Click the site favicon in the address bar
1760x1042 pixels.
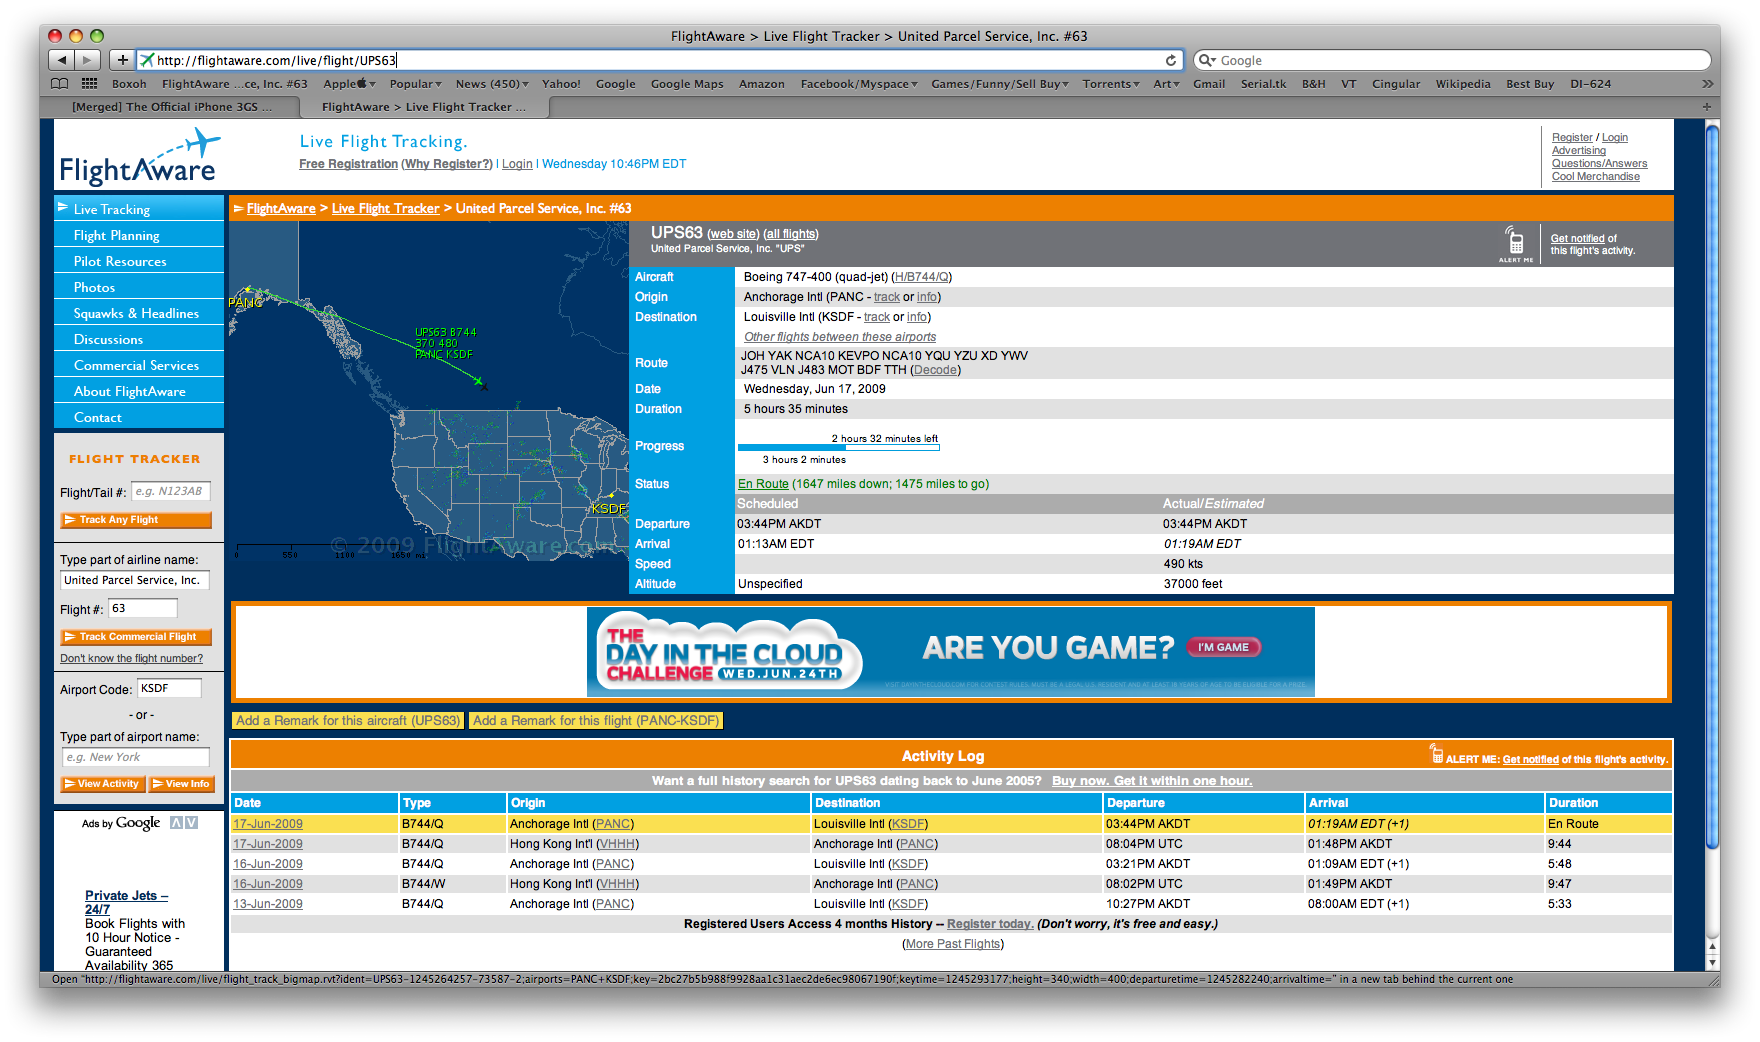(147, 60)
